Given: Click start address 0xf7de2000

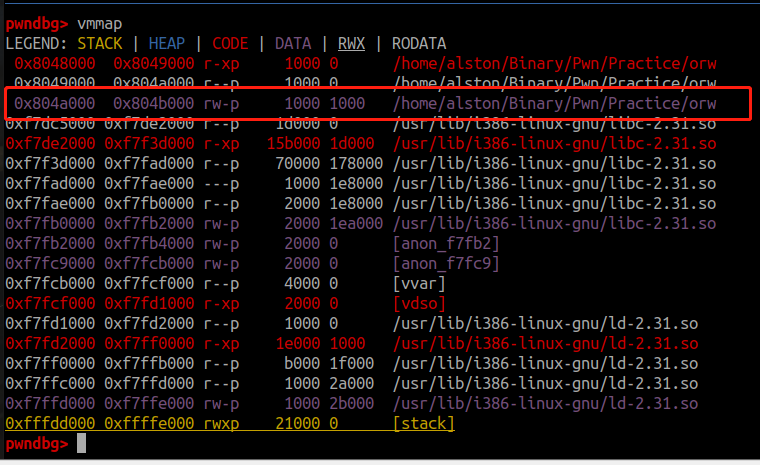Looking at the screenshot, I should coord(50,143).
